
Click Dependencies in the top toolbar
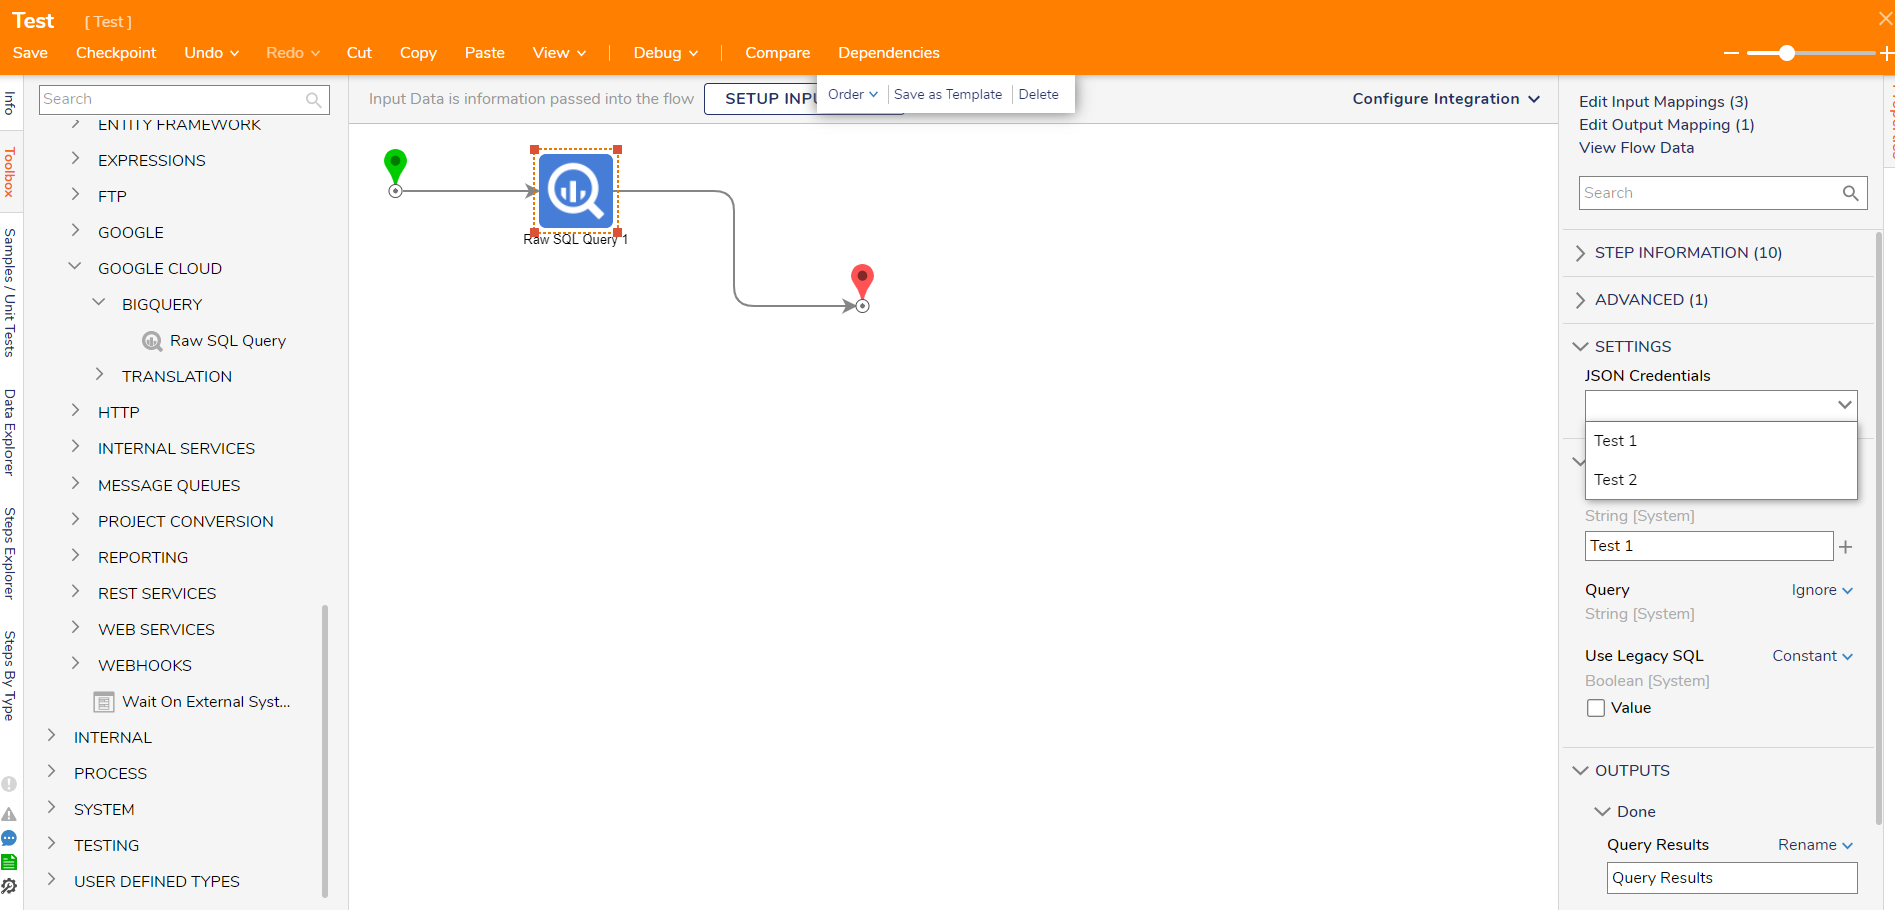(x=889, y=53)
